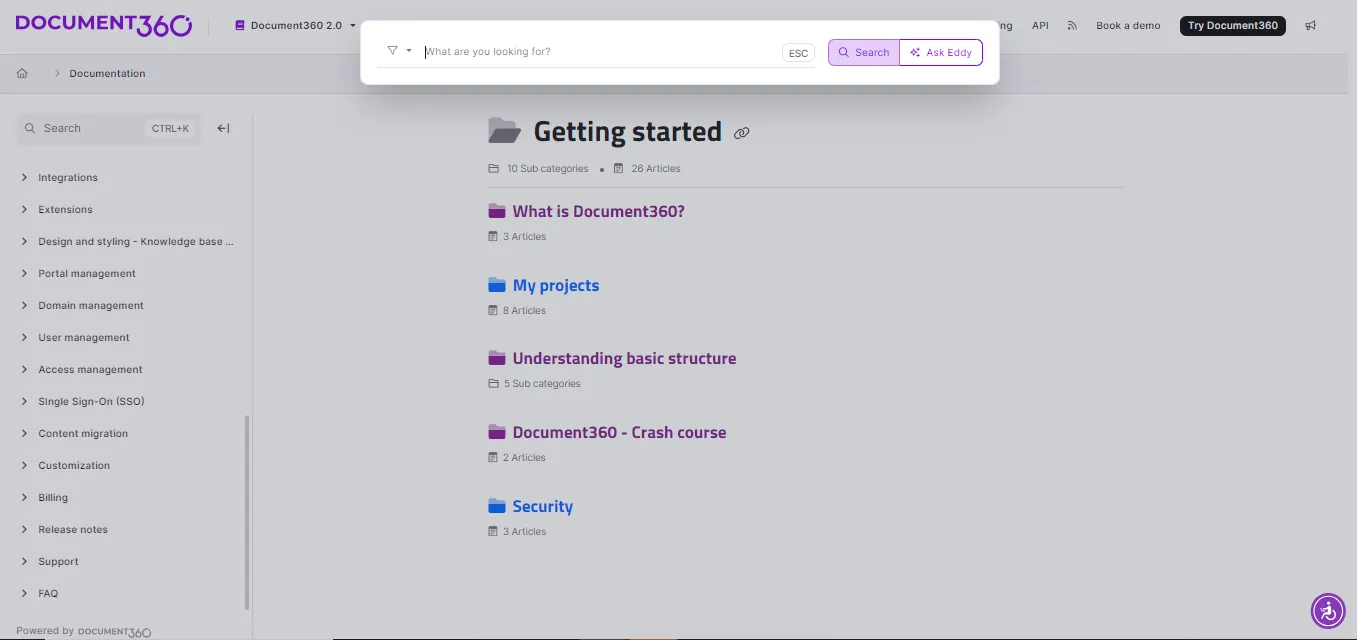Image resolution: width=1357 pixels, height=640 pixels.
Task: Click the Powered by Document360 link
Action: click(x=84, y=631)
